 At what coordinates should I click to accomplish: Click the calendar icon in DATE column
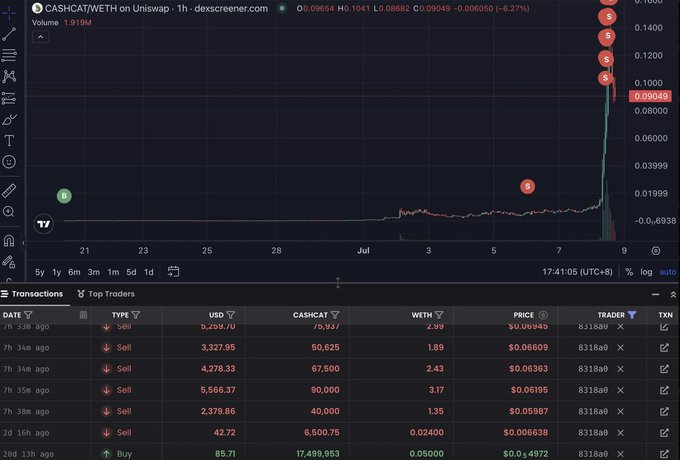point(83,315)
